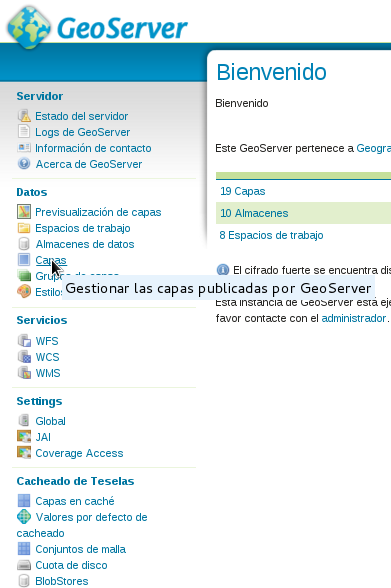Image resolution: width=391 pixels, height=588 pixels.
Task: Click the GeoServer title text logo
Action: [123, 28]
